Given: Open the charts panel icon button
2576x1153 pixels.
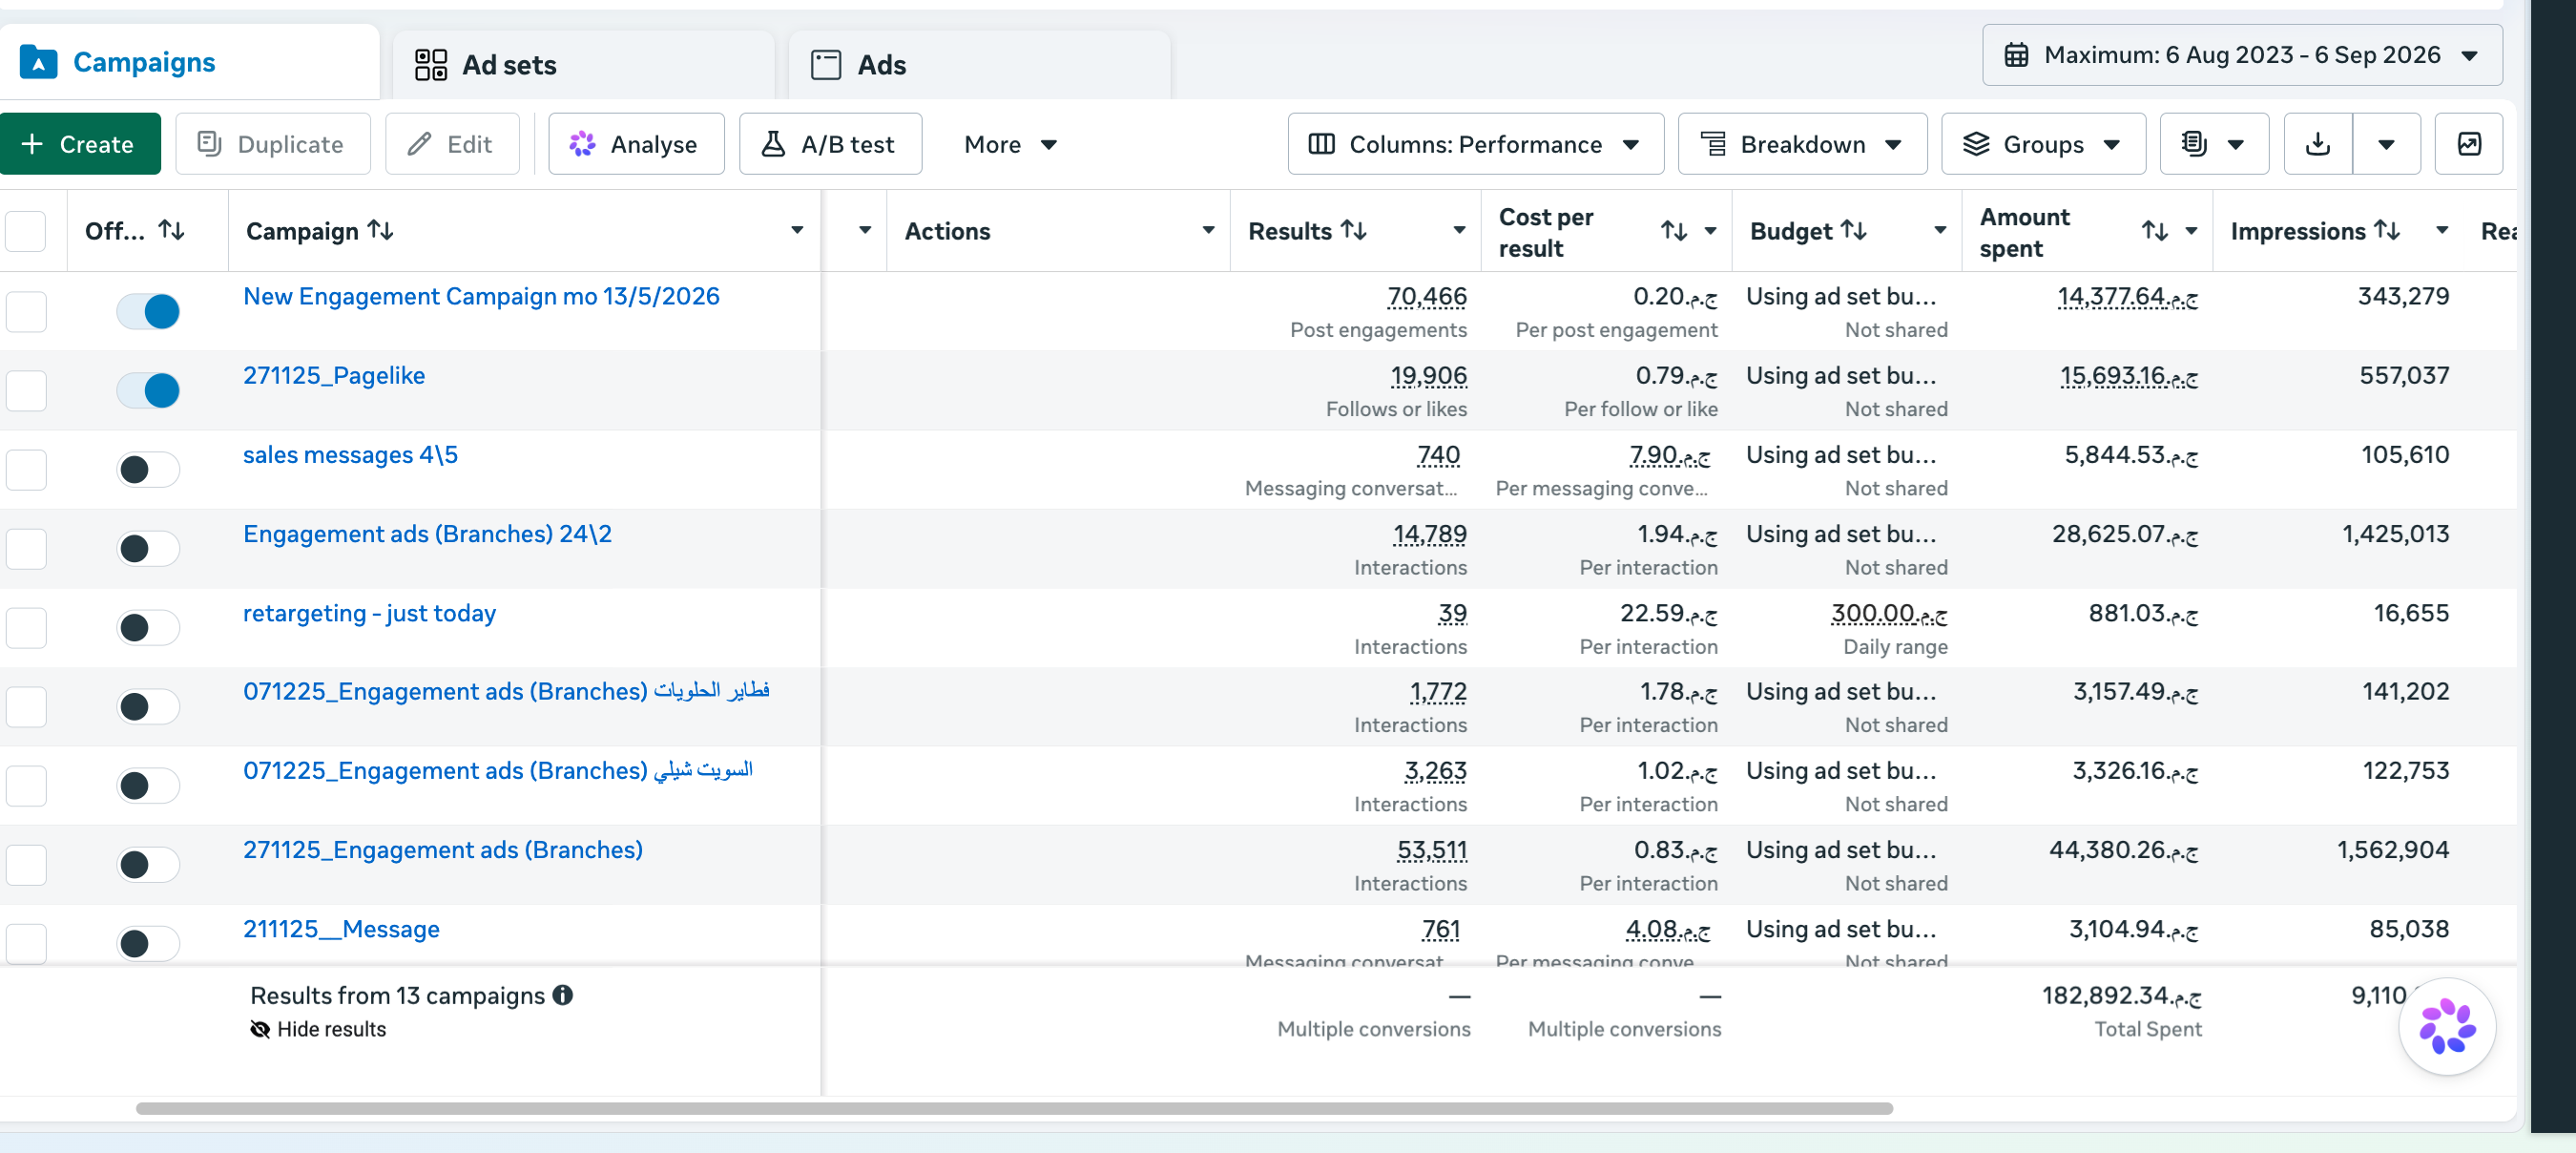Looking at the screenshot, I should pos(2468,144).
